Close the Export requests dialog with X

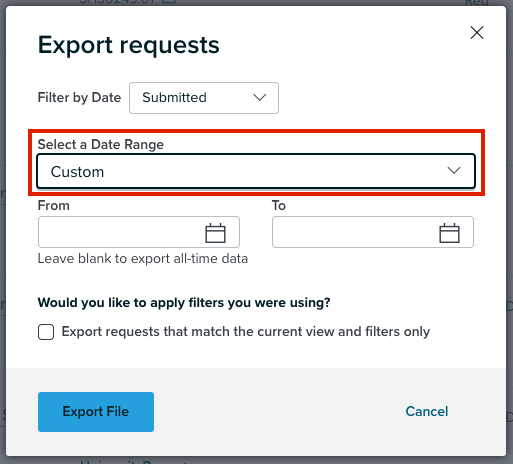477,33
